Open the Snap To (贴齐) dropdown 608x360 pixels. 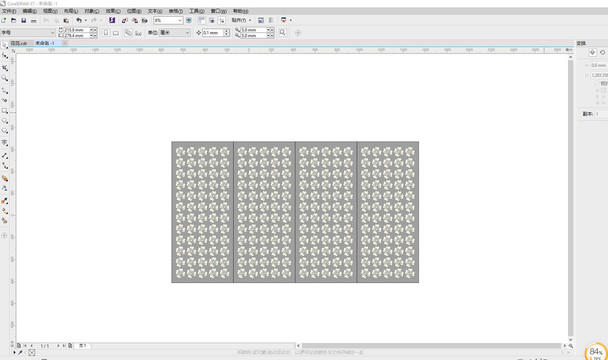point(241,20)
